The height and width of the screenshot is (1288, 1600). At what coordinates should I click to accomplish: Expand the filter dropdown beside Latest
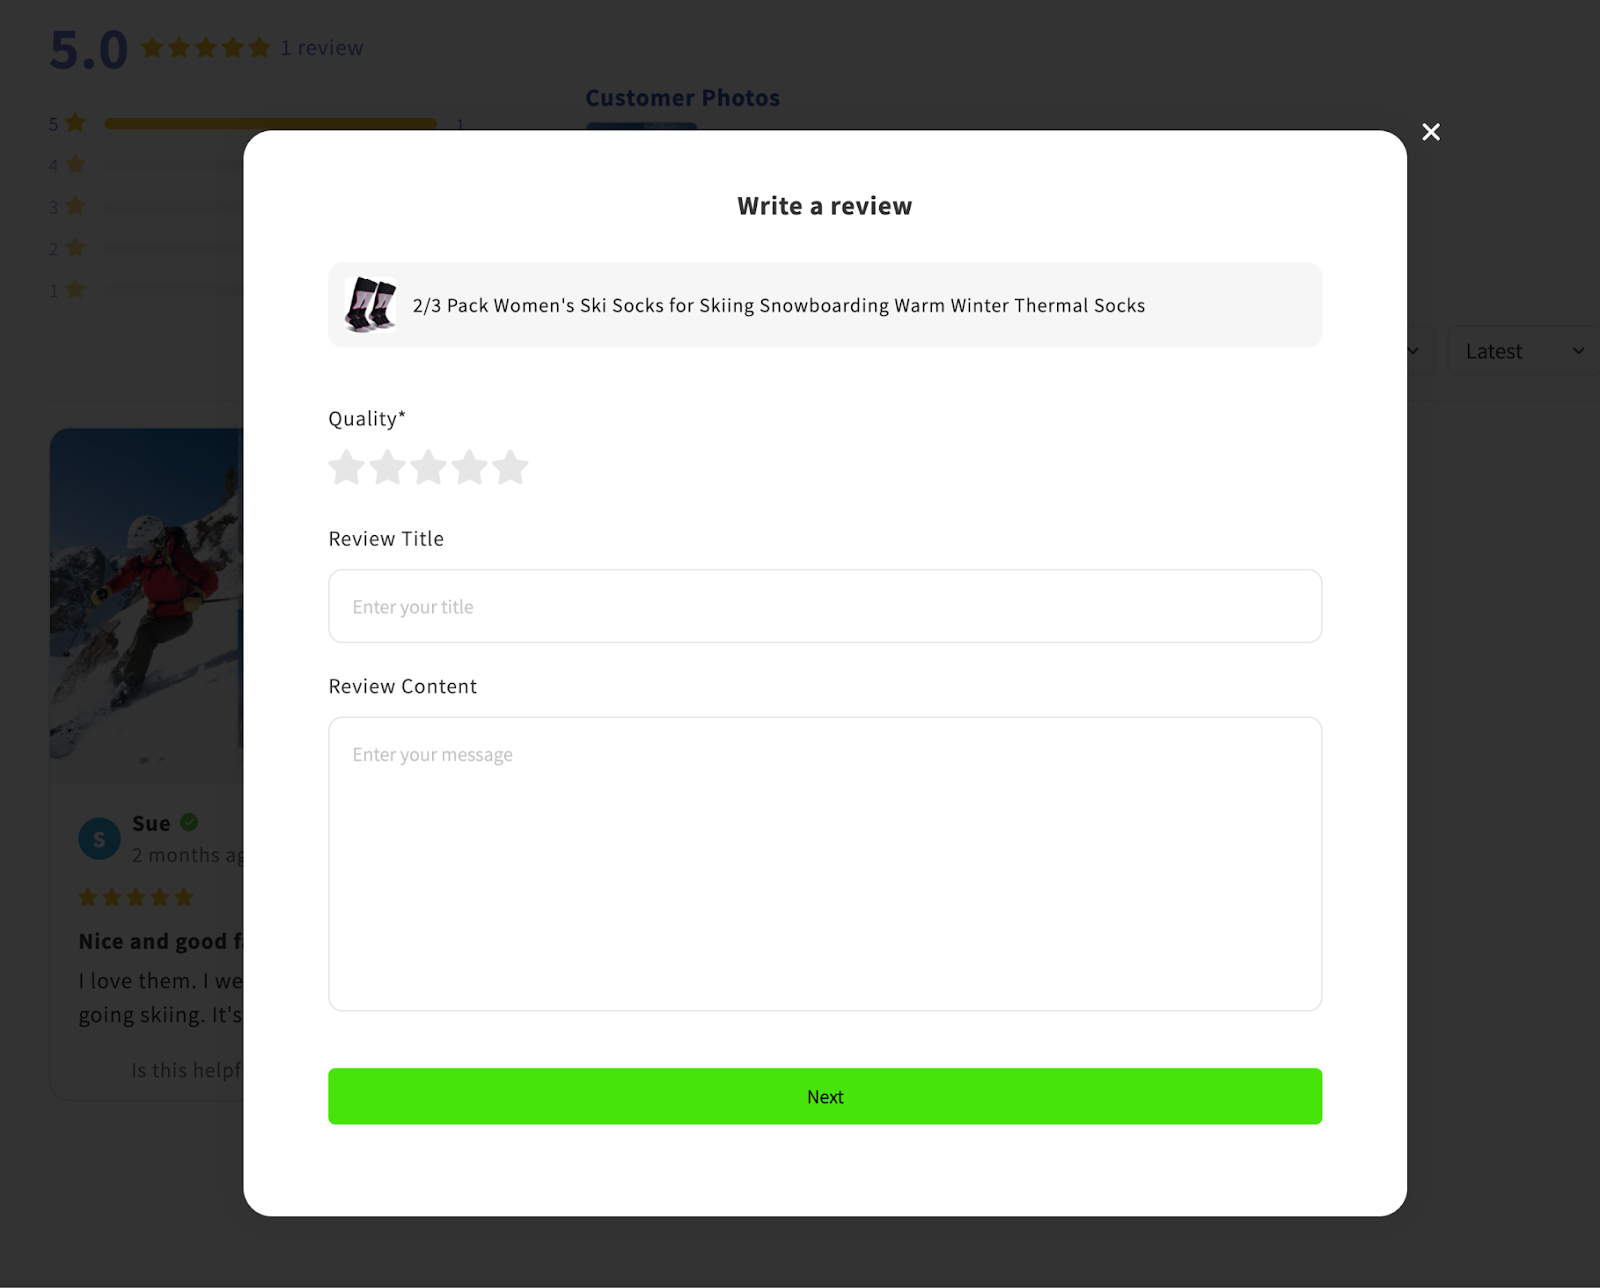(x=1420, y=351)
